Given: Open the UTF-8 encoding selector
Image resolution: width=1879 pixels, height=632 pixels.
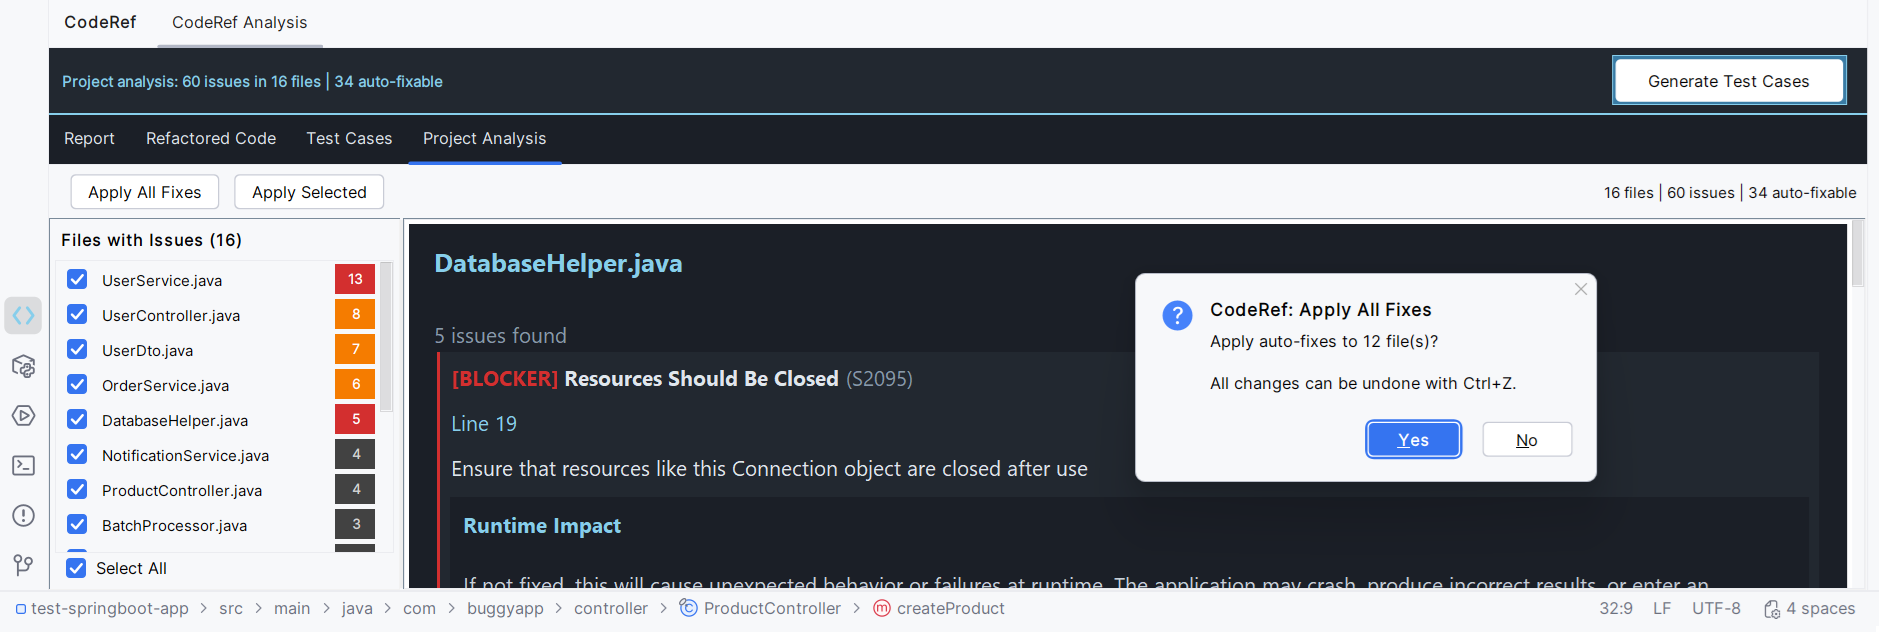Looking at the screenshot, I should click(1716, 608).
